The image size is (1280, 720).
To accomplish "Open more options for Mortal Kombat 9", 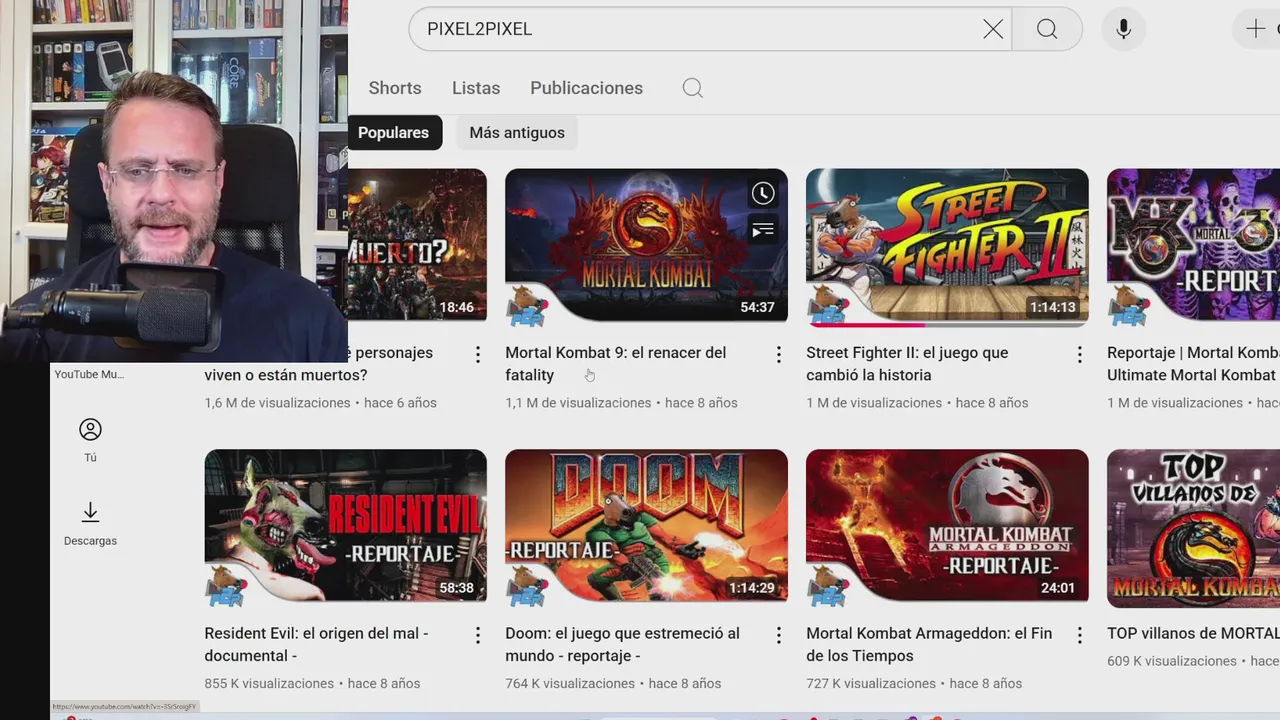I will [779, 354].
